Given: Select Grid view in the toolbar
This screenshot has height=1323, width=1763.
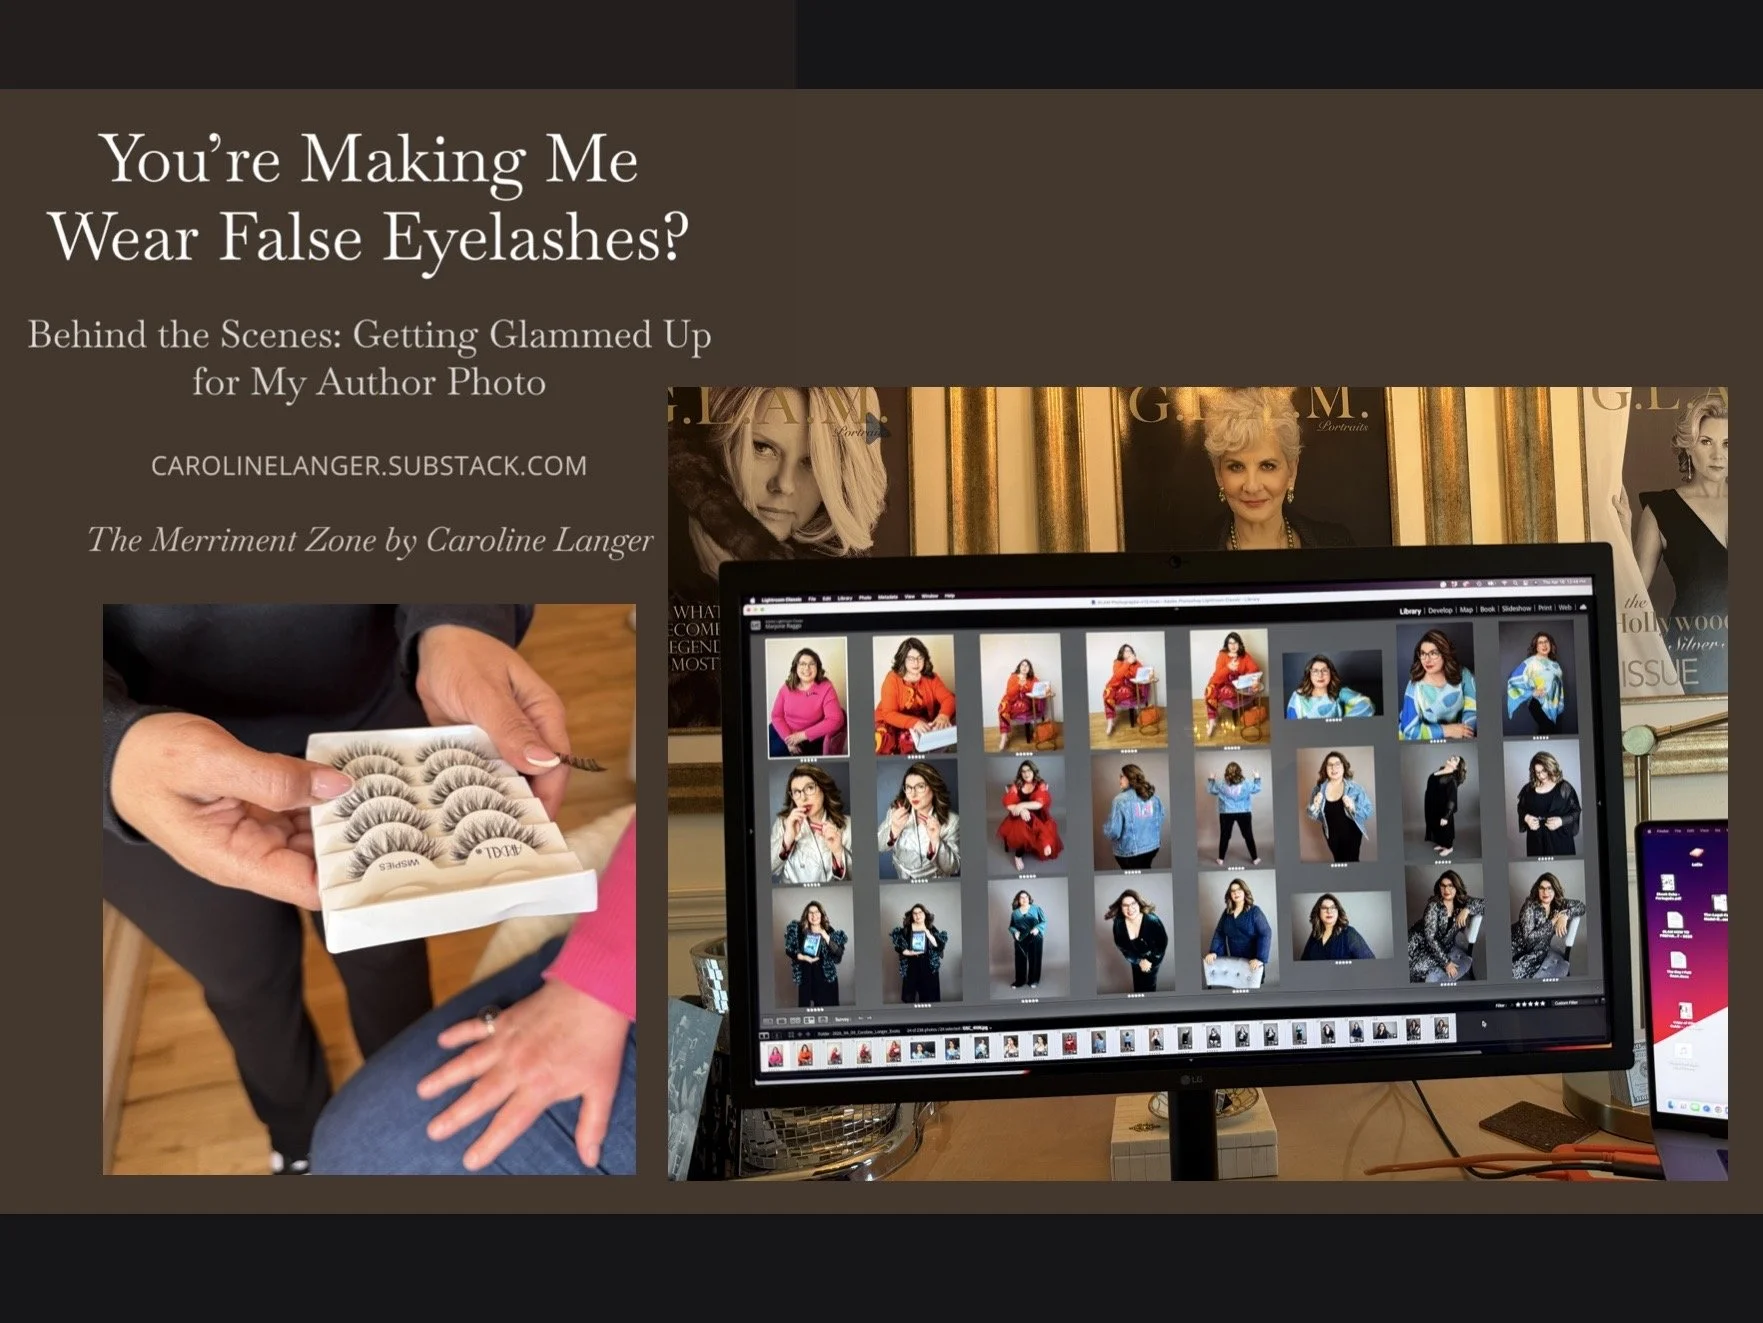Looking at the screenshot, I should (x=768, y=1021).
